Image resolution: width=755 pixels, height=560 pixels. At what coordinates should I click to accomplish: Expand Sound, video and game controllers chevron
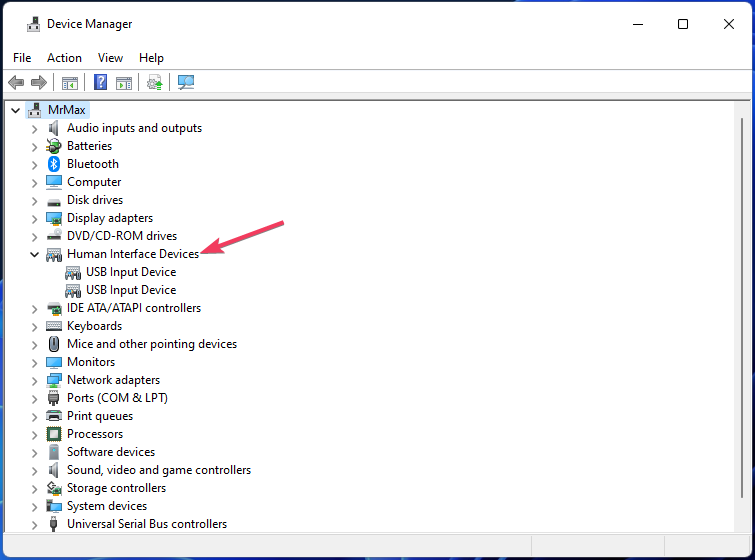34,470
